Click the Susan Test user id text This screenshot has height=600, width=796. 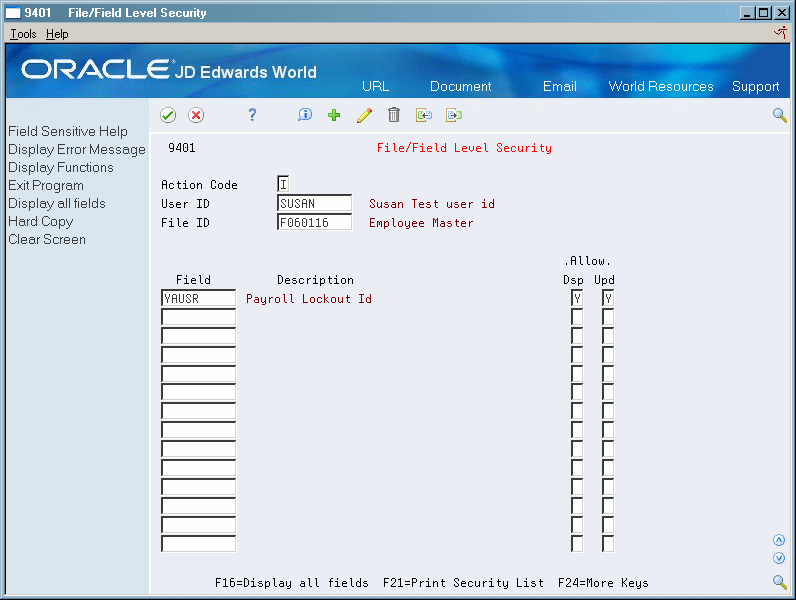tap(432, 204)
